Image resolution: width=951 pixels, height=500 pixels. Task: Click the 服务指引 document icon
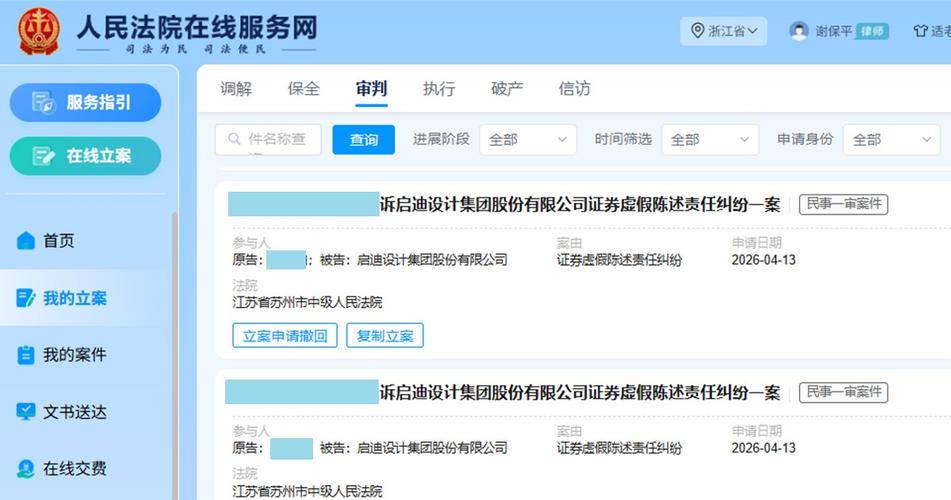43,103
